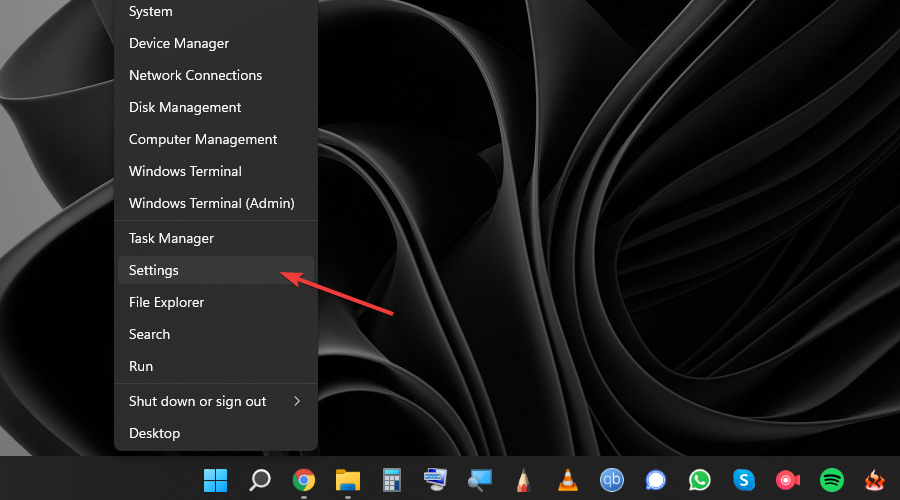Launch Skype from the taskbar
Viewport: 900px width, 500px height.
(x=743, y=480)
